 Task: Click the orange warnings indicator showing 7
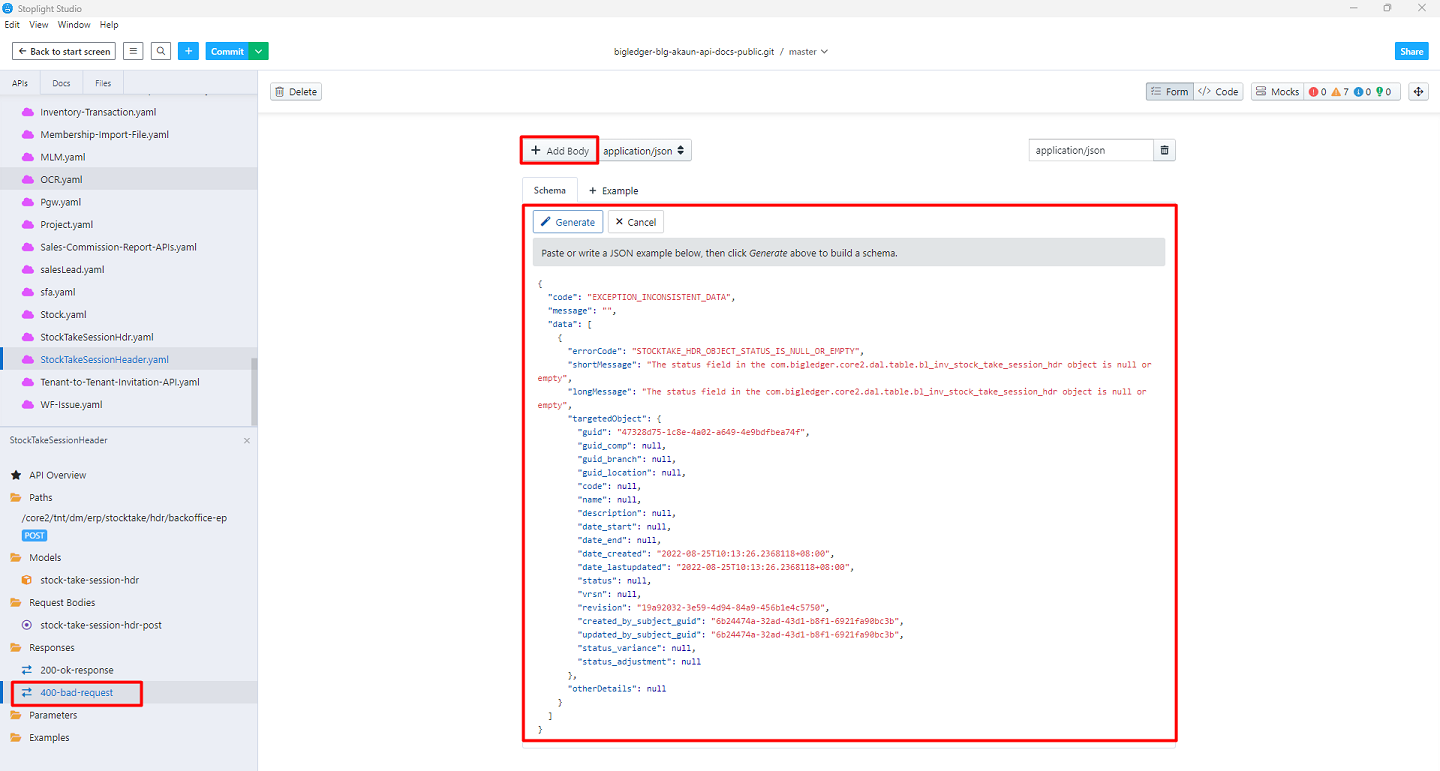pyautogui.click(x=1339, y=92)
